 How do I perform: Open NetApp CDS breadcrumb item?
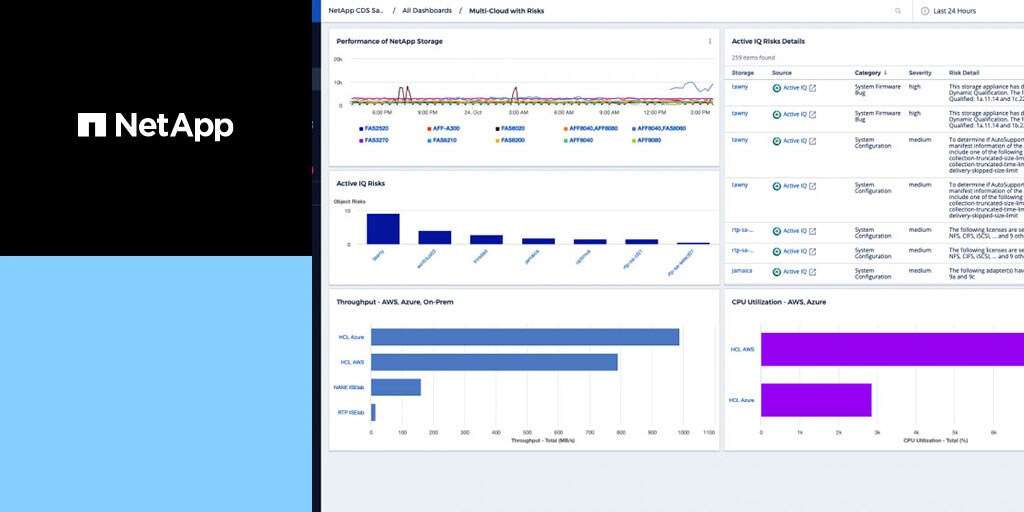356,10
